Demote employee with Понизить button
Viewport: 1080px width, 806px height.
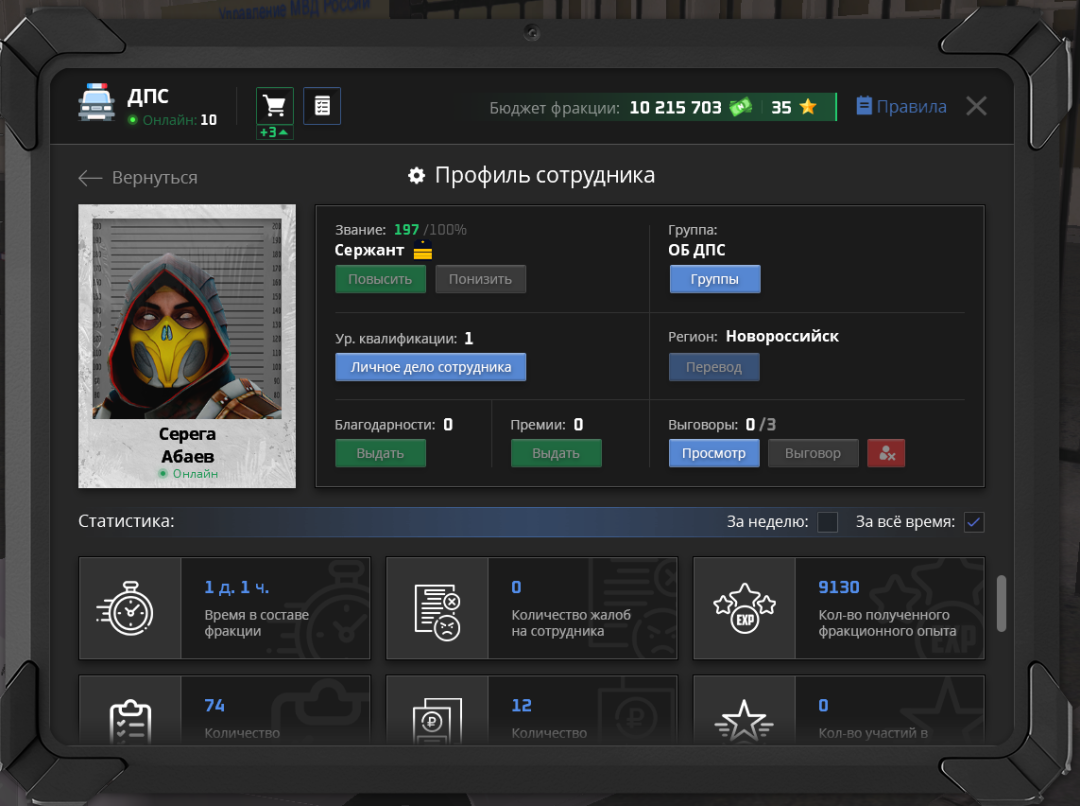coord(480,279)
